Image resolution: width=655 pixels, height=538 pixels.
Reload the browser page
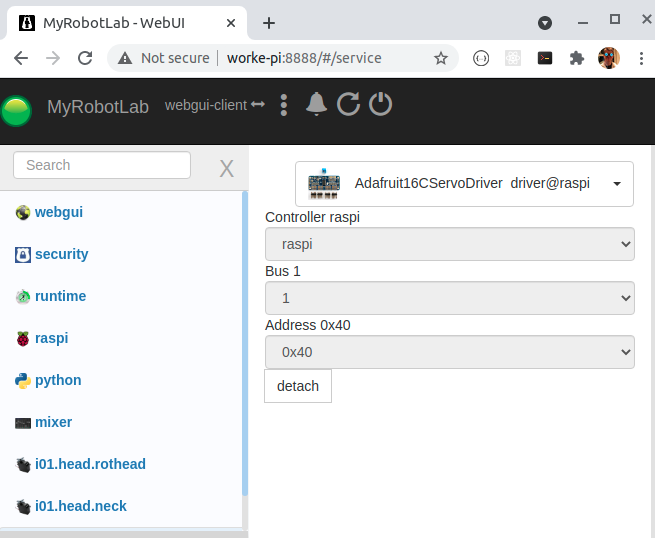[85, 58]
